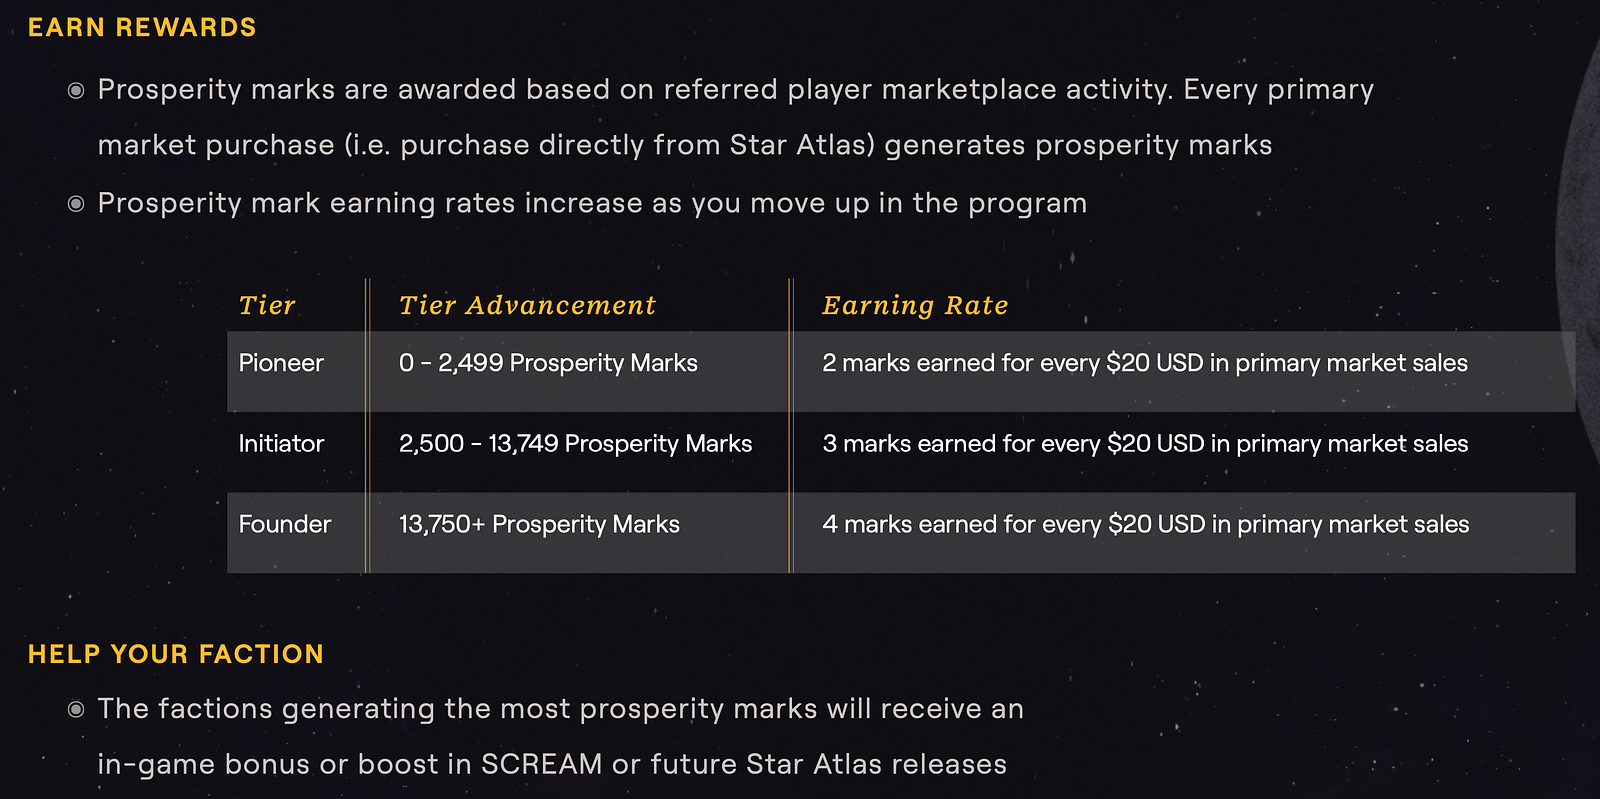Select the 'HELP YOUR FACTION' heading
This screenshot has height=799, width=1600.
(176, 654)
